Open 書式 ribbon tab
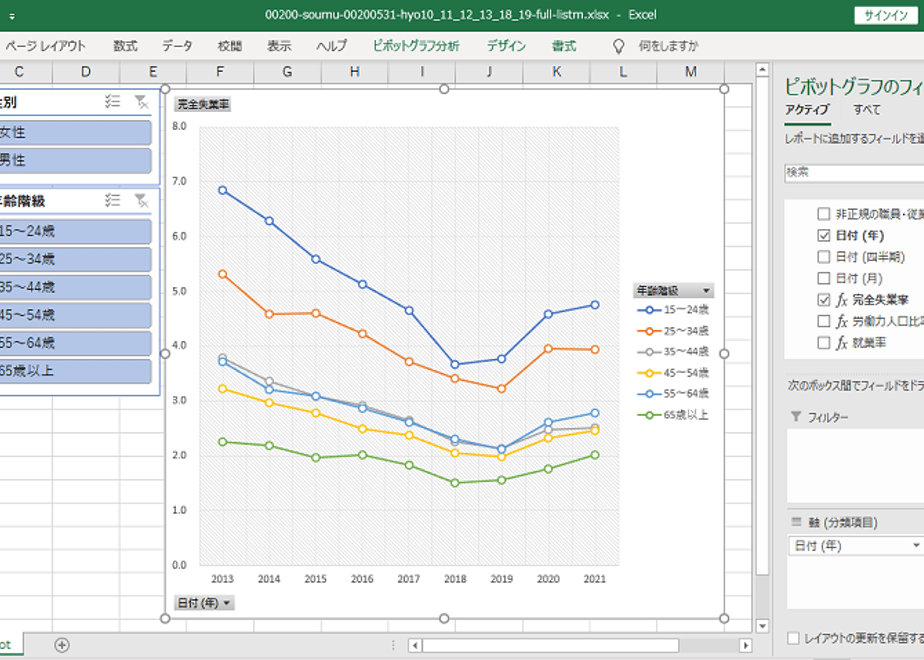Viewport: 924px width, 660px height. [564, 46]
